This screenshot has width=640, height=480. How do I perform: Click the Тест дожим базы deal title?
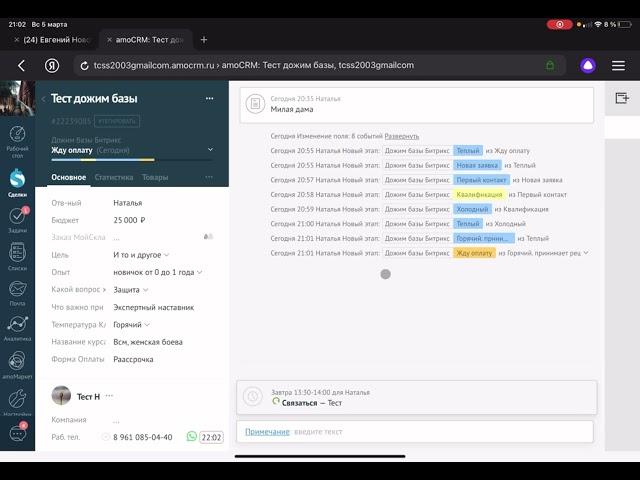(x=94, y=99)
